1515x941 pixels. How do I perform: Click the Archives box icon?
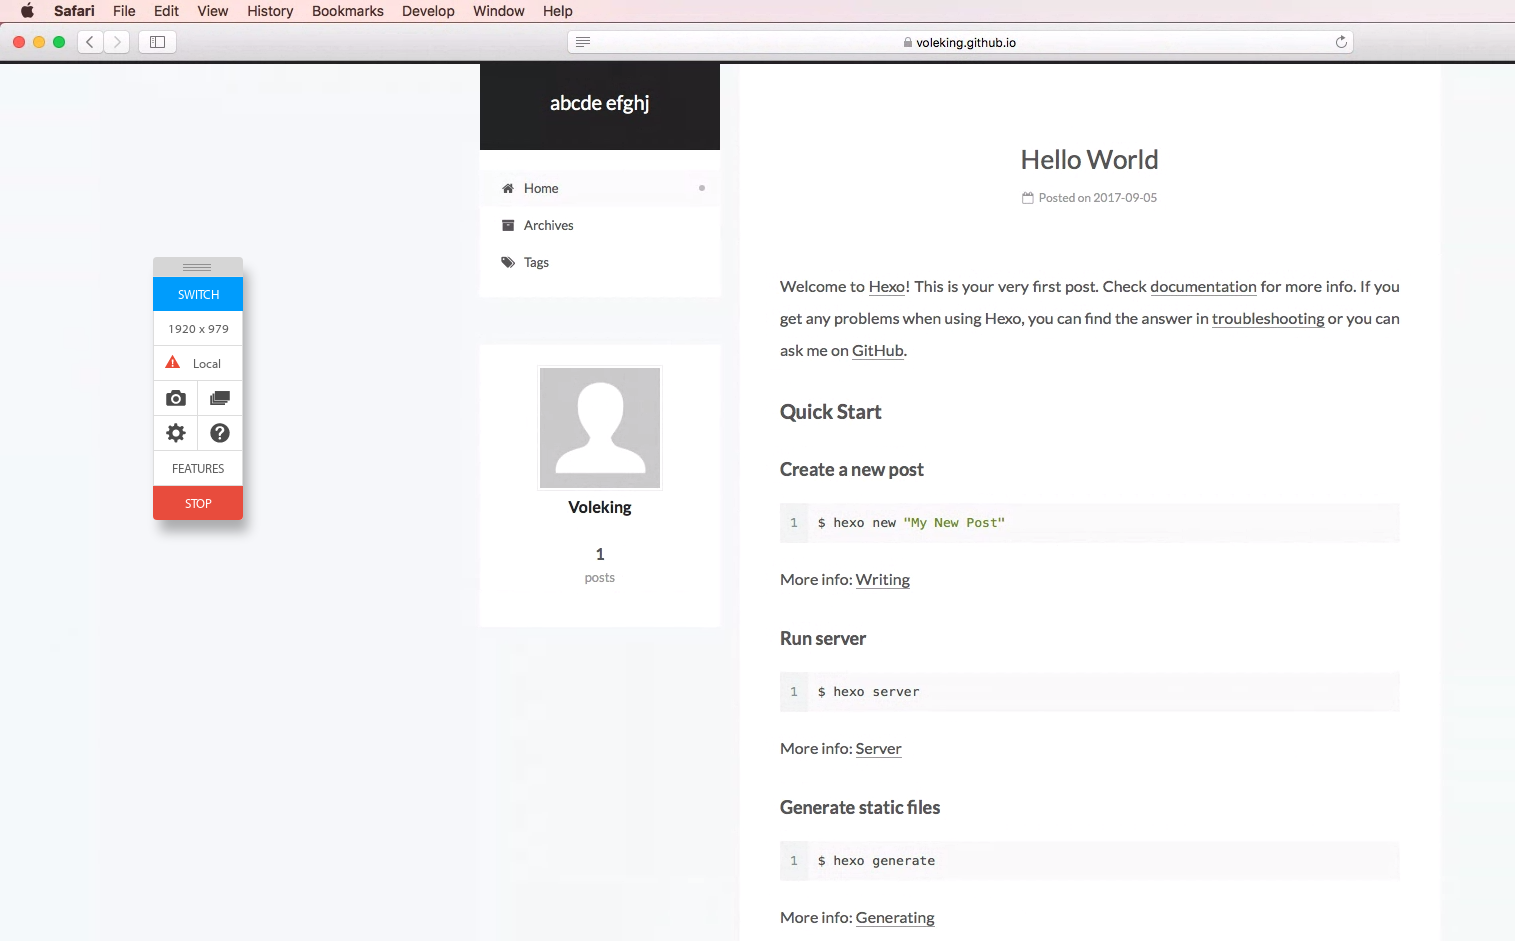508,225
